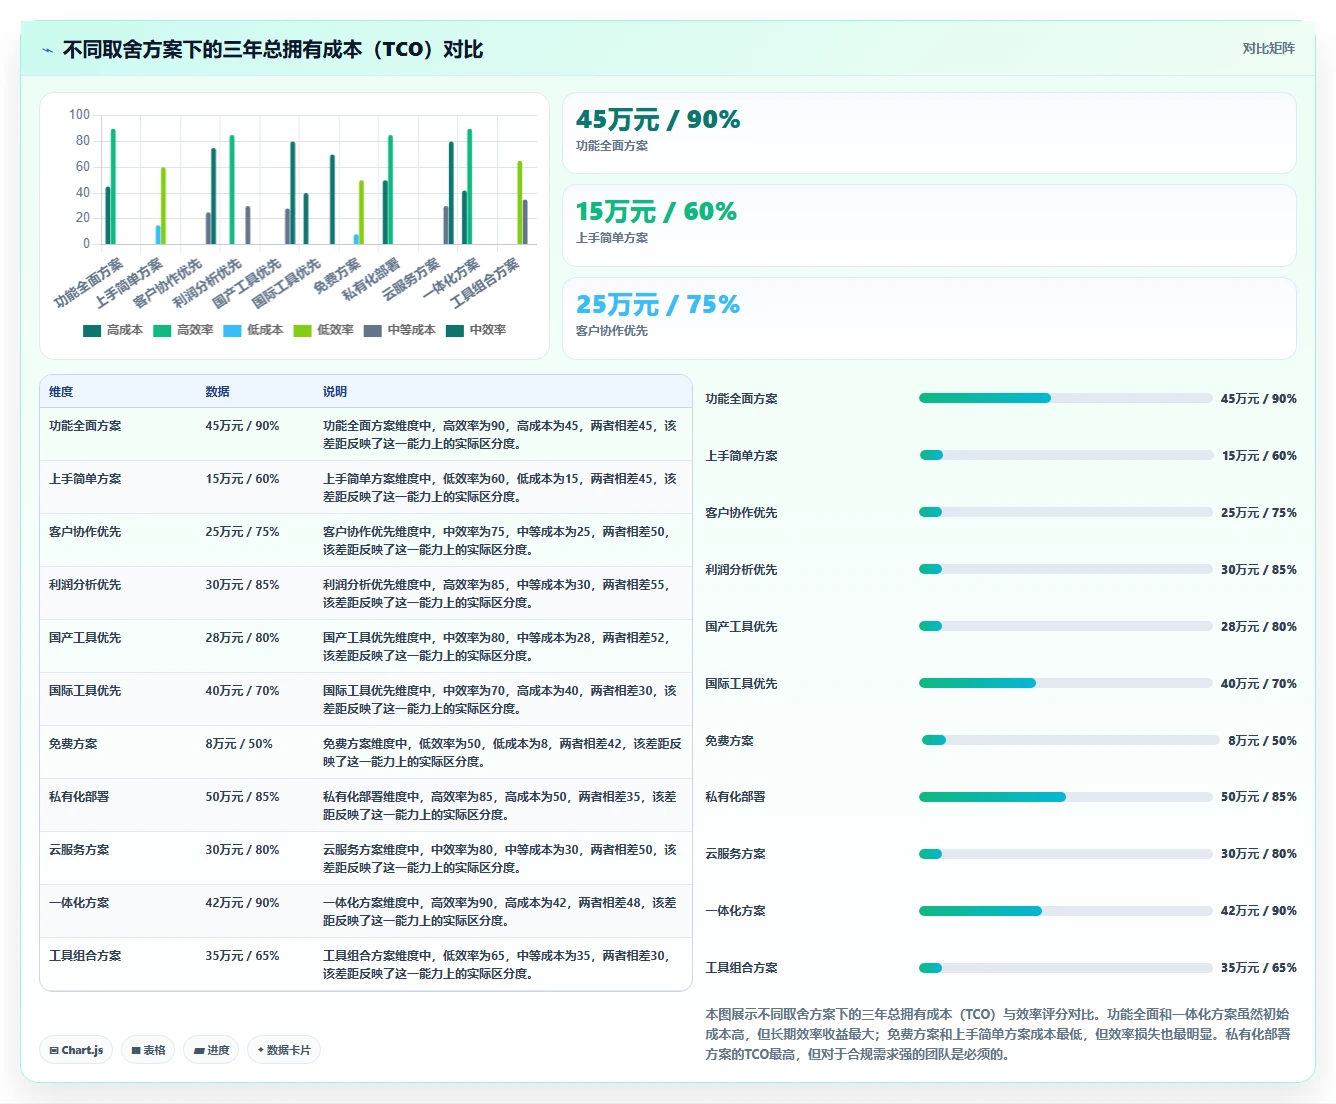
Task: Hide the 低效率 series via legend
Action: 323,330
